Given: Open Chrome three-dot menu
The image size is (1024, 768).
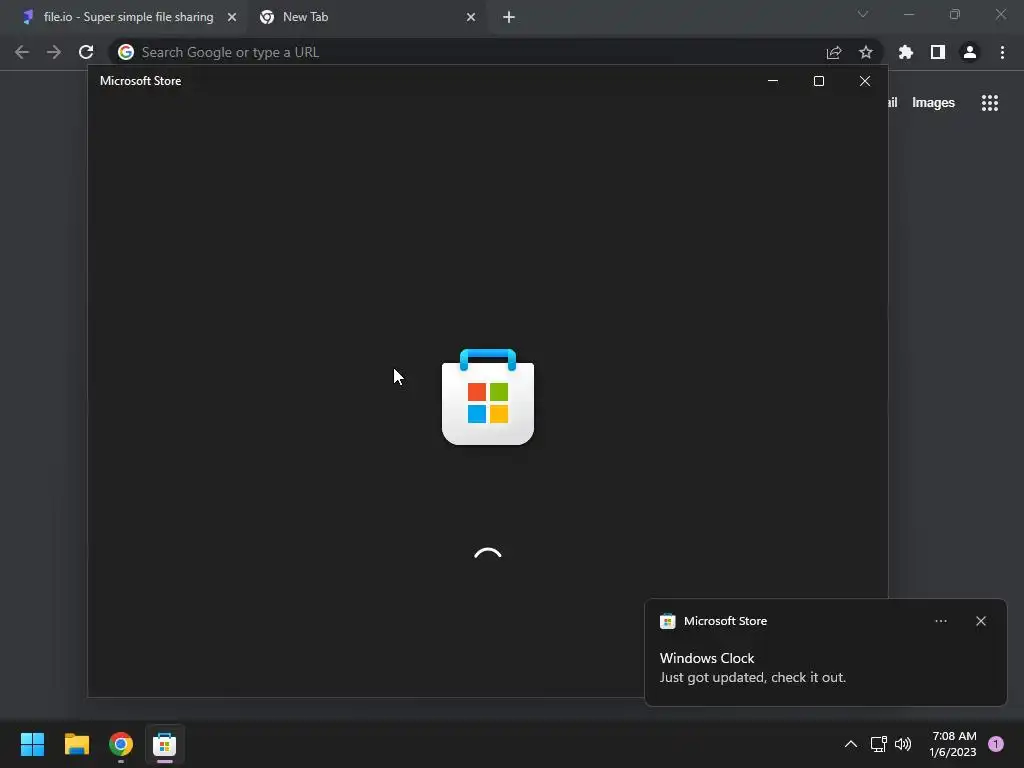Looking at the screenshot, I should (1002, 52).
